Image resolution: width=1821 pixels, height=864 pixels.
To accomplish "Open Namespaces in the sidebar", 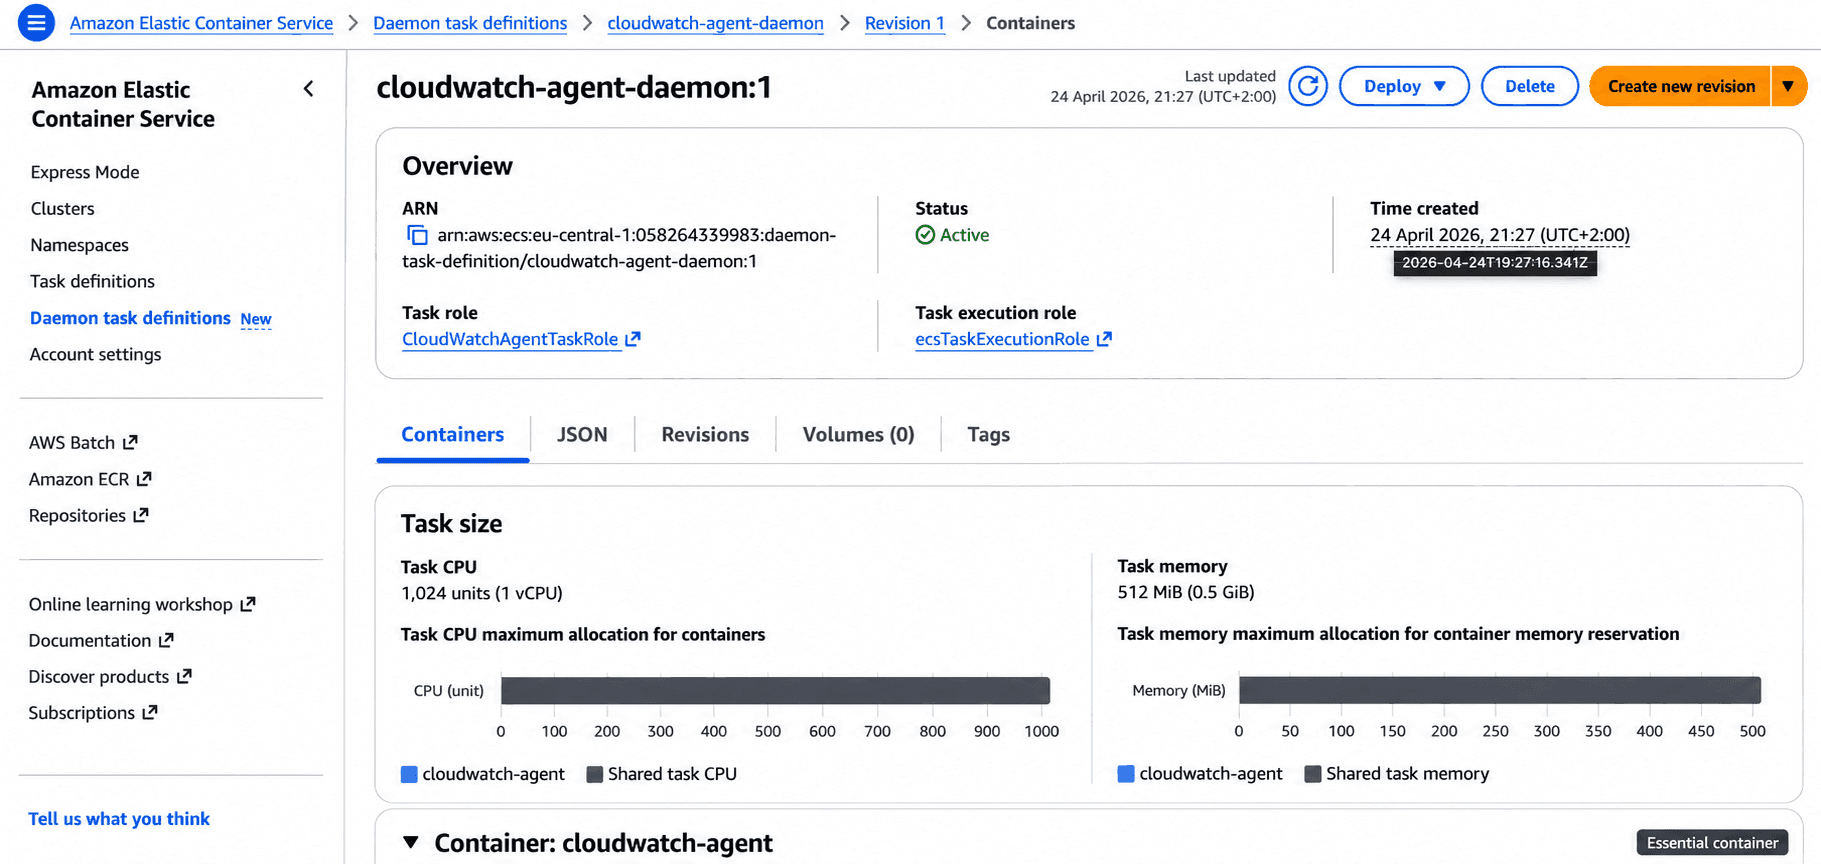I will pyautogui.click(x=80, y=245).
